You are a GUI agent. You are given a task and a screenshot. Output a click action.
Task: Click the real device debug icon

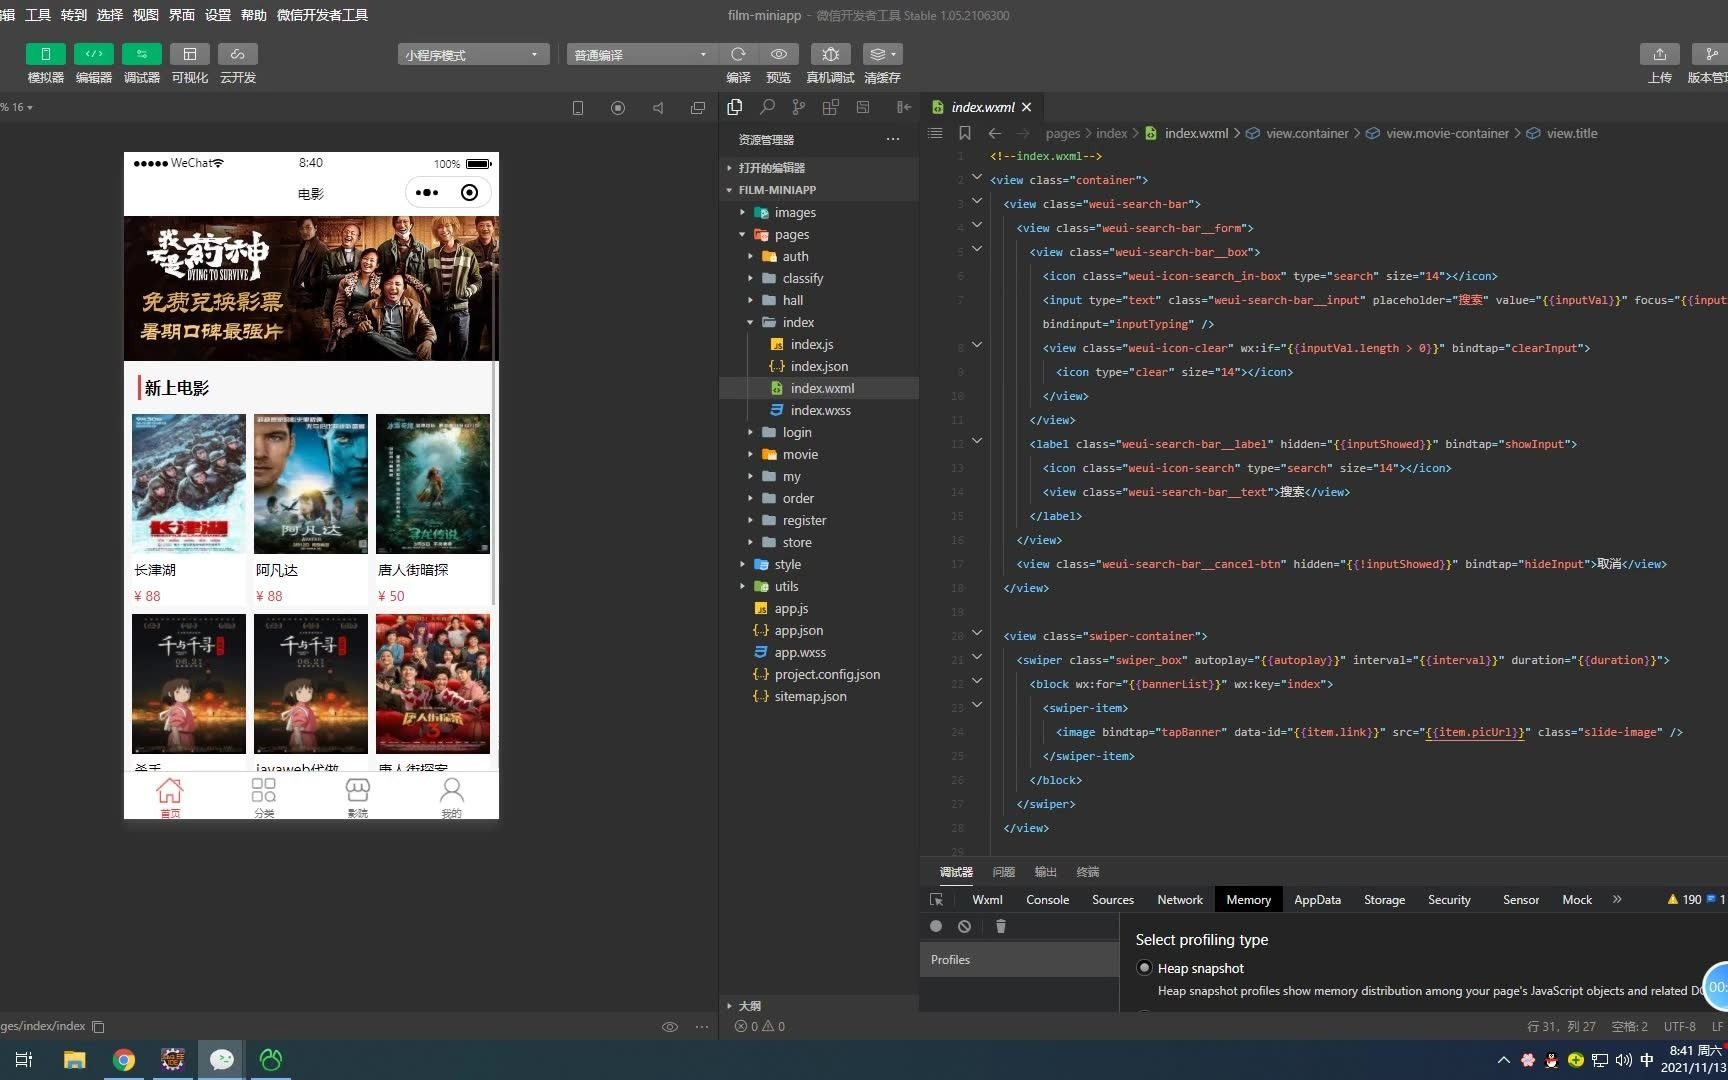click(830, 54)
